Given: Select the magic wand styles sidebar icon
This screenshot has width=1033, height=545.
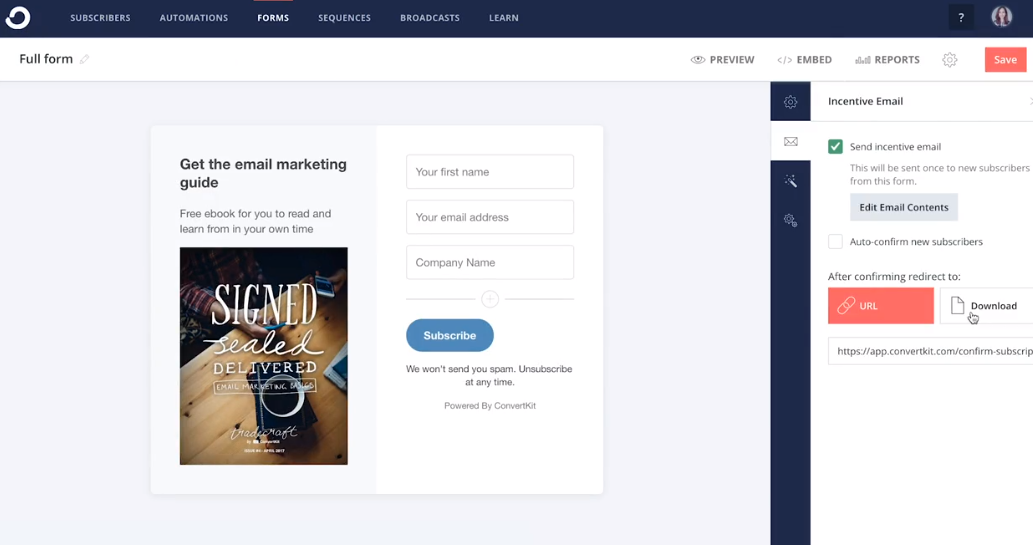Looking at the screenshot, I should point(791,181).
